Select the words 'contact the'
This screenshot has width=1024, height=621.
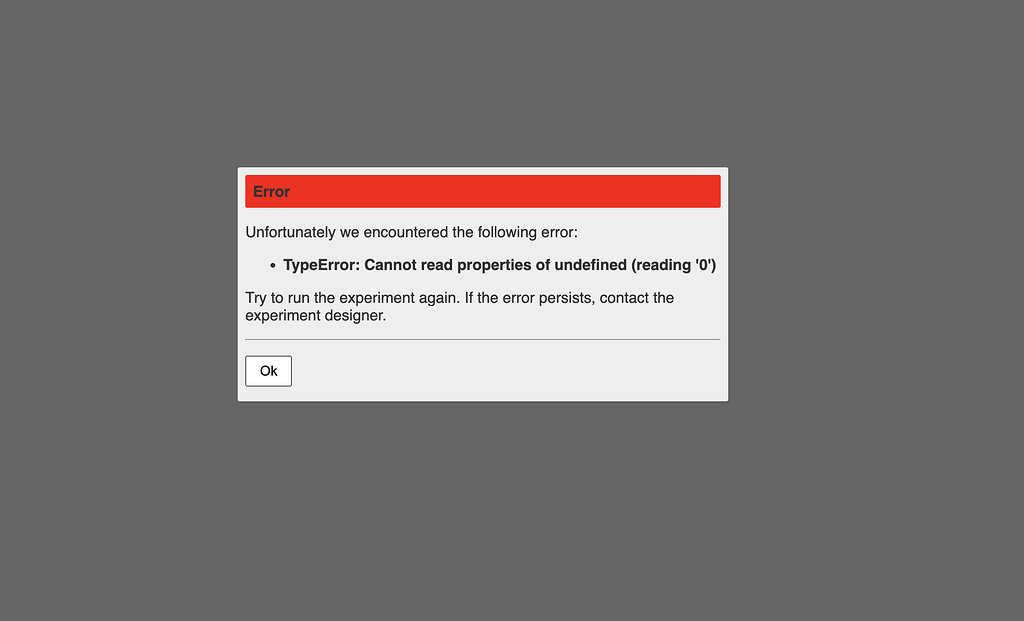pos(637,298)
